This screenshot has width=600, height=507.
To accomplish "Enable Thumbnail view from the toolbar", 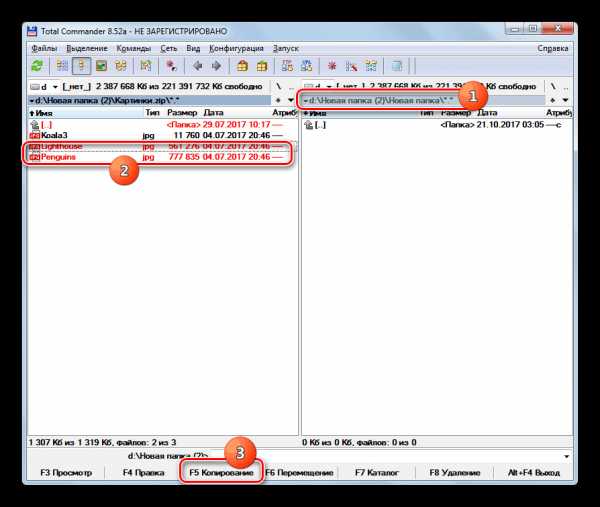I will tap(101, 66).
